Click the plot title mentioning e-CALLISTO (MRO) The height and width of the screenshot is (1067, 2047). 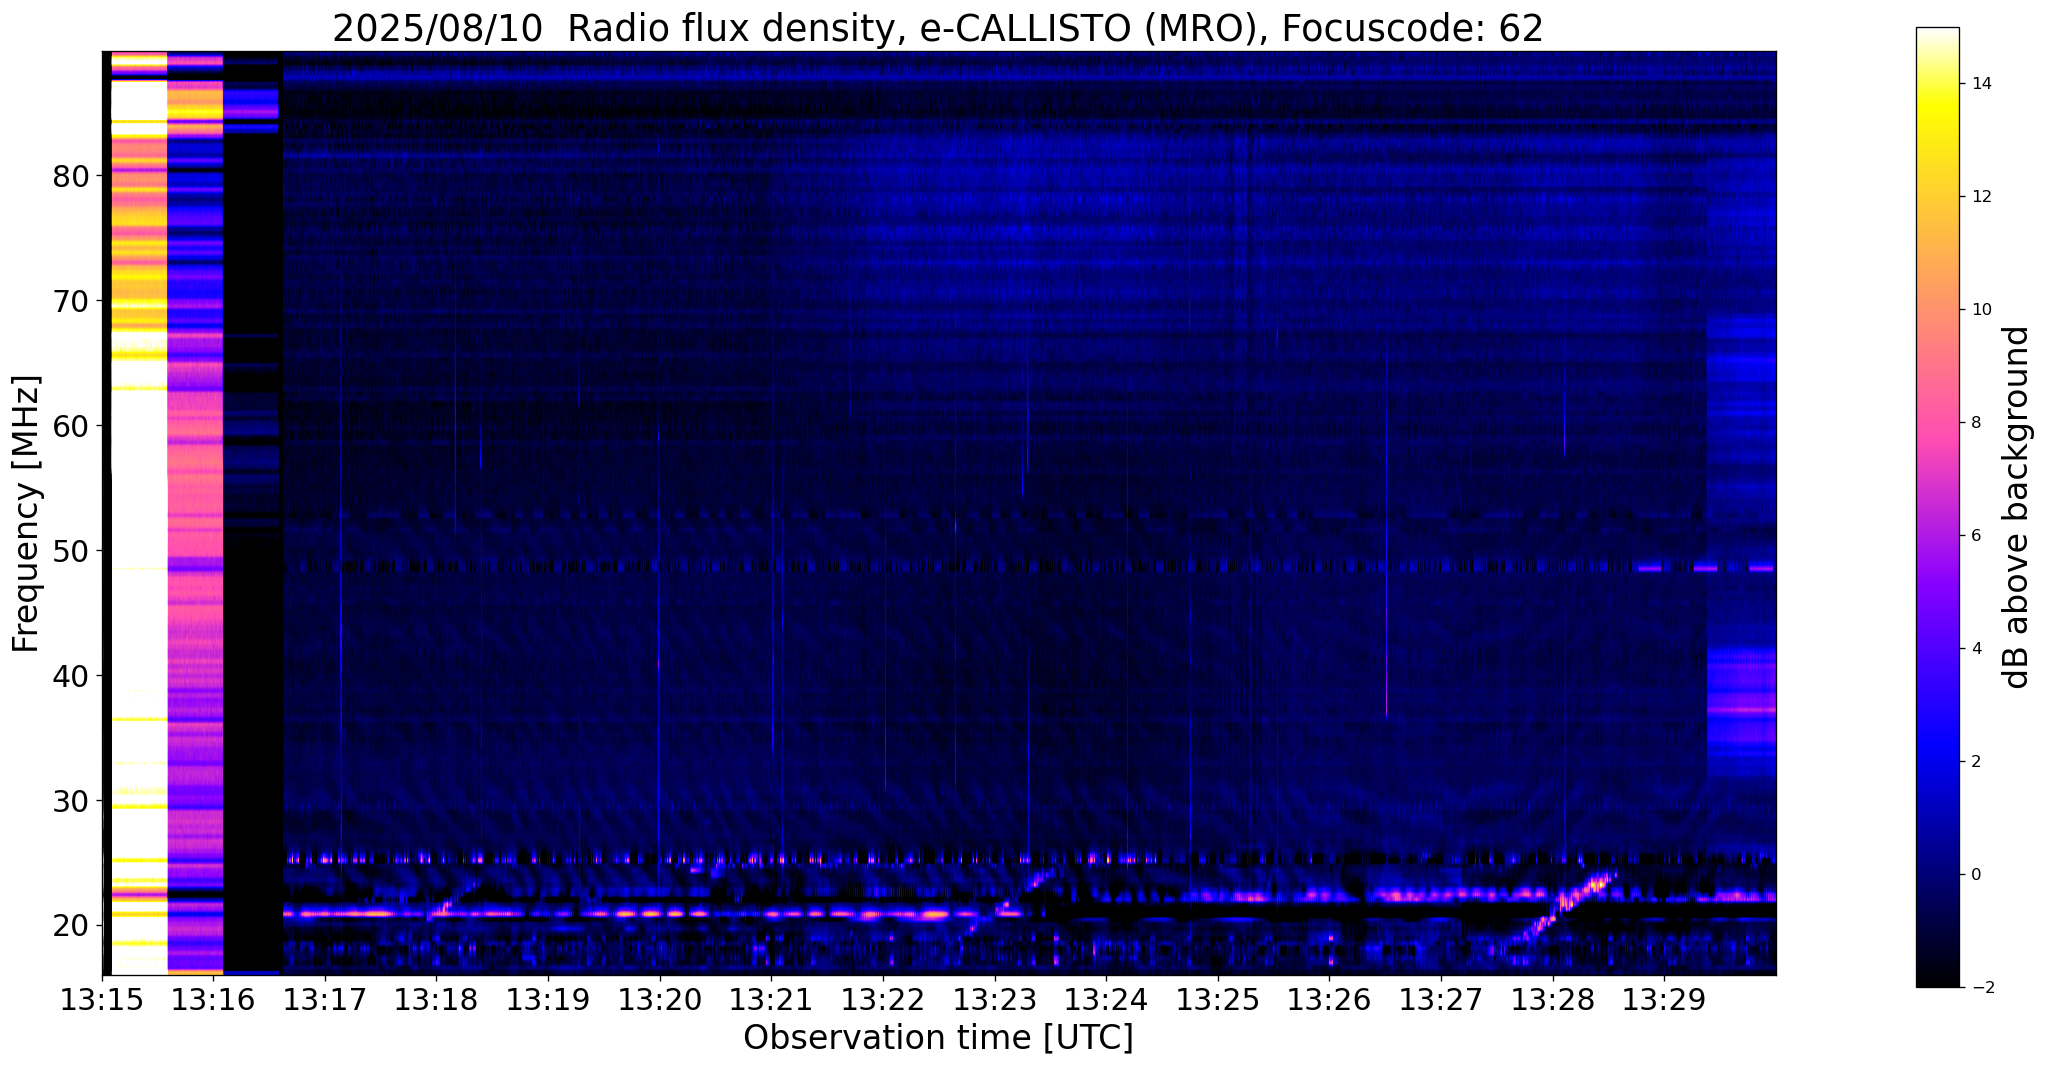coord(937,29)
